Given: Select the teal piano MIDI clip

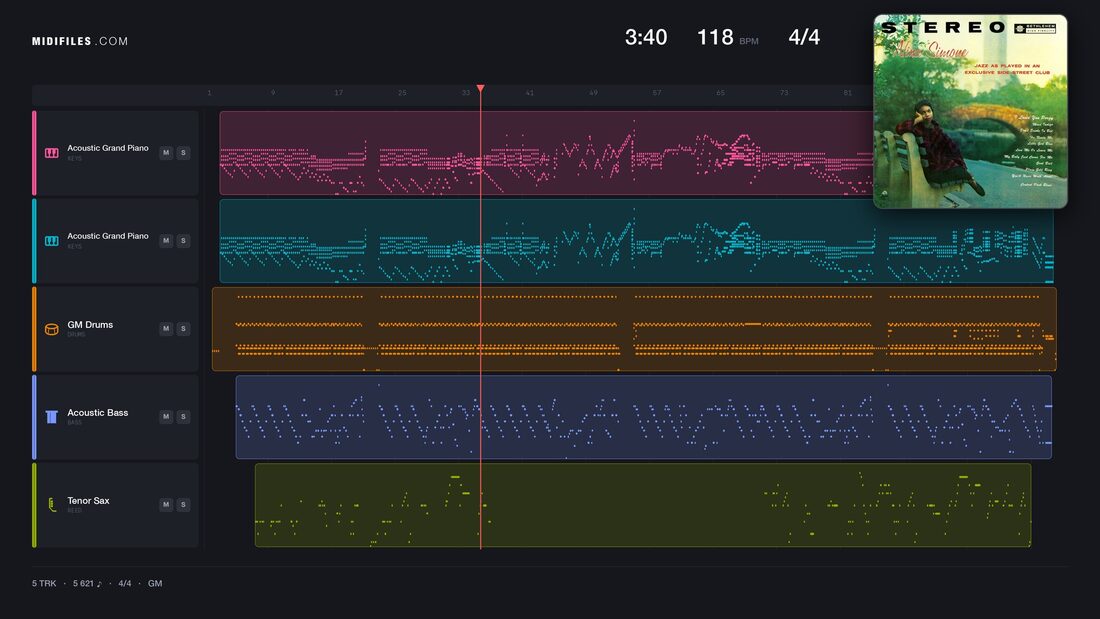Looking at the screenshot, I should 636,241.
